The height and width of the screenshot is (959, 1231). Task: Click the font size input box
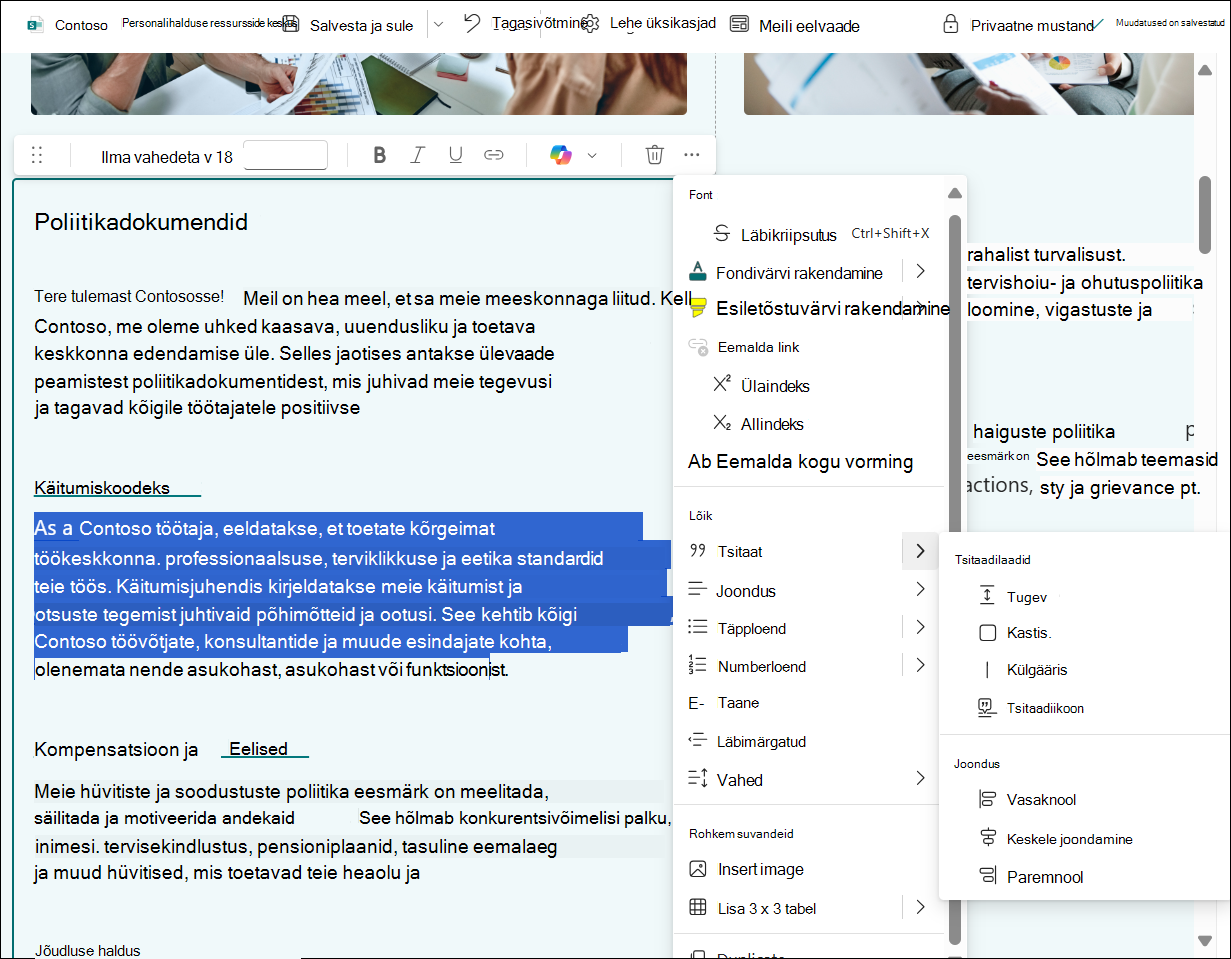[x=285, y=155]
